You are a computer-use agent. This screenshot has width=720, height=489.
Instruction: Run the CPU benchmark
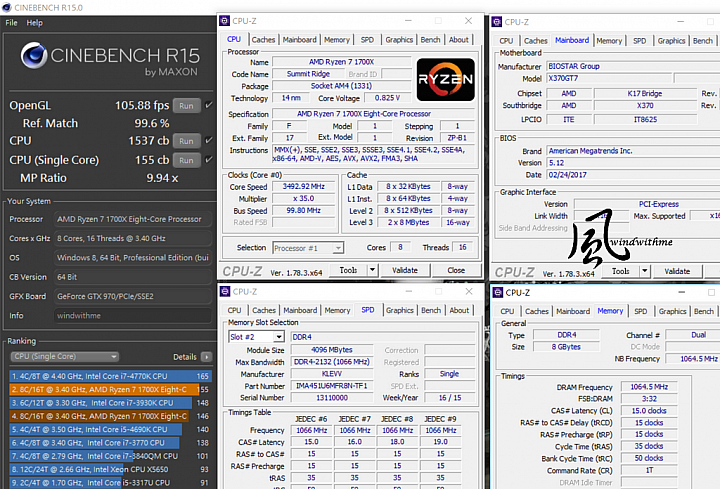(x=186, y=141)
